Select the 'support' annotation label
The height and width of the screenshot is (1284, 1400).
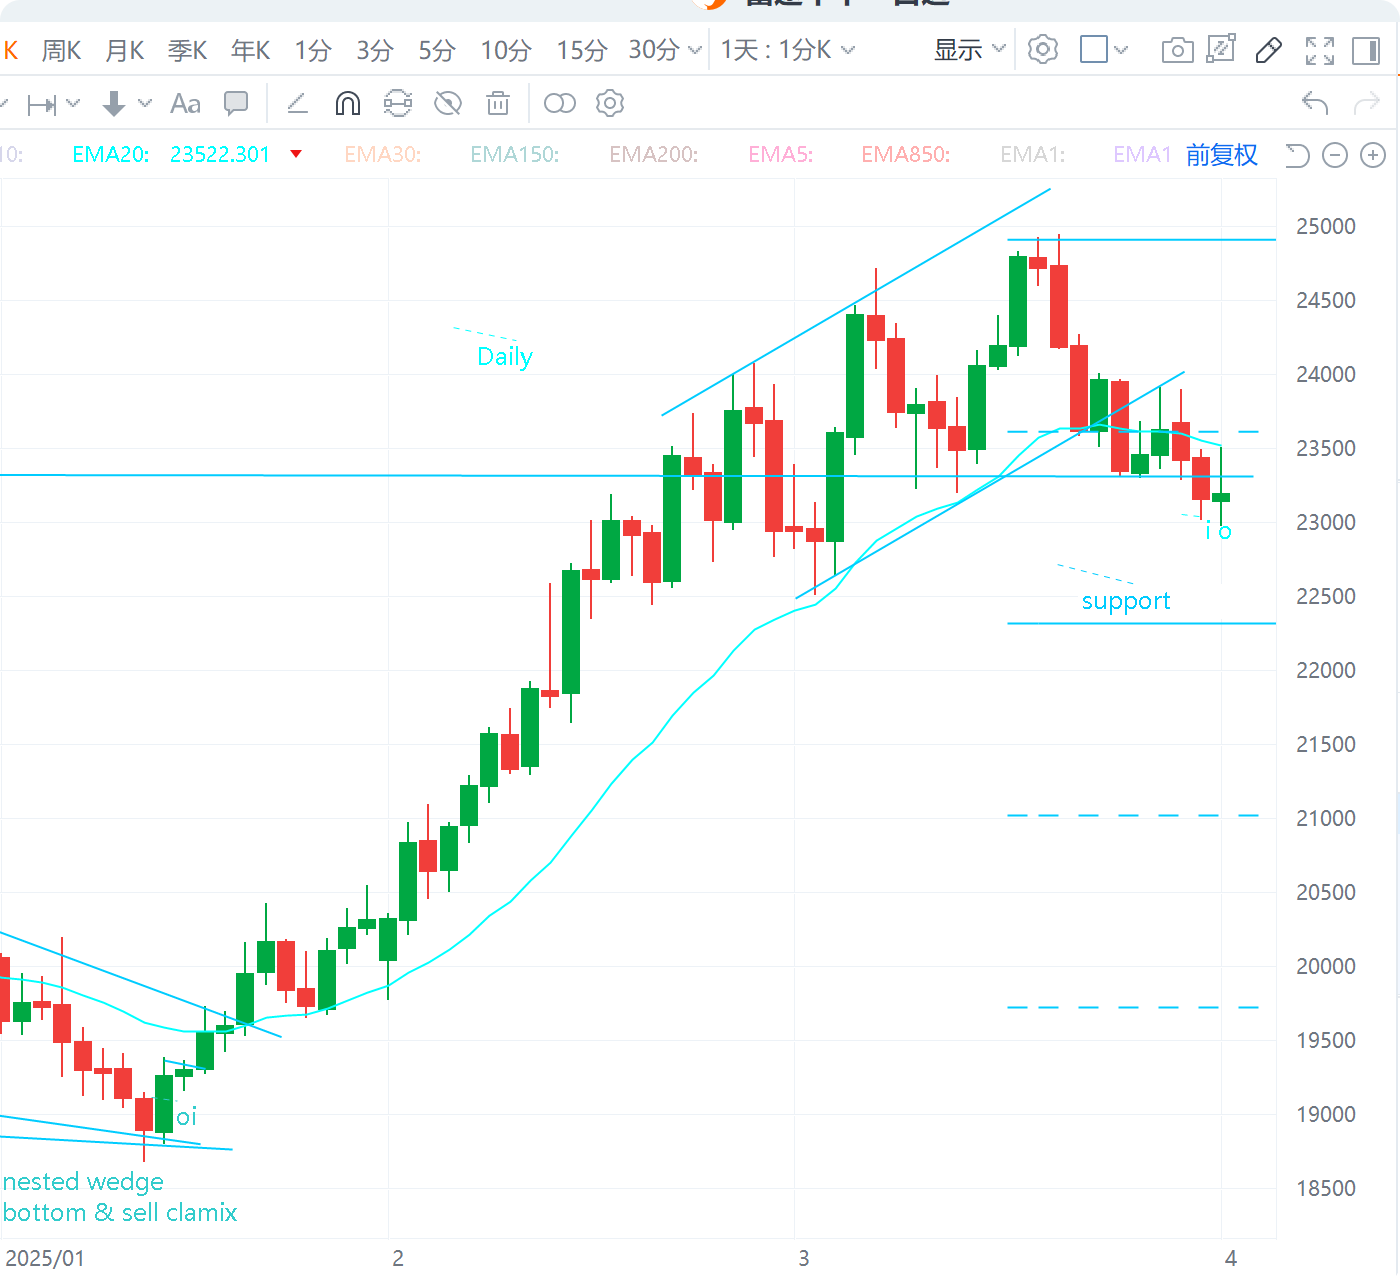click(x=1126, y=601)
